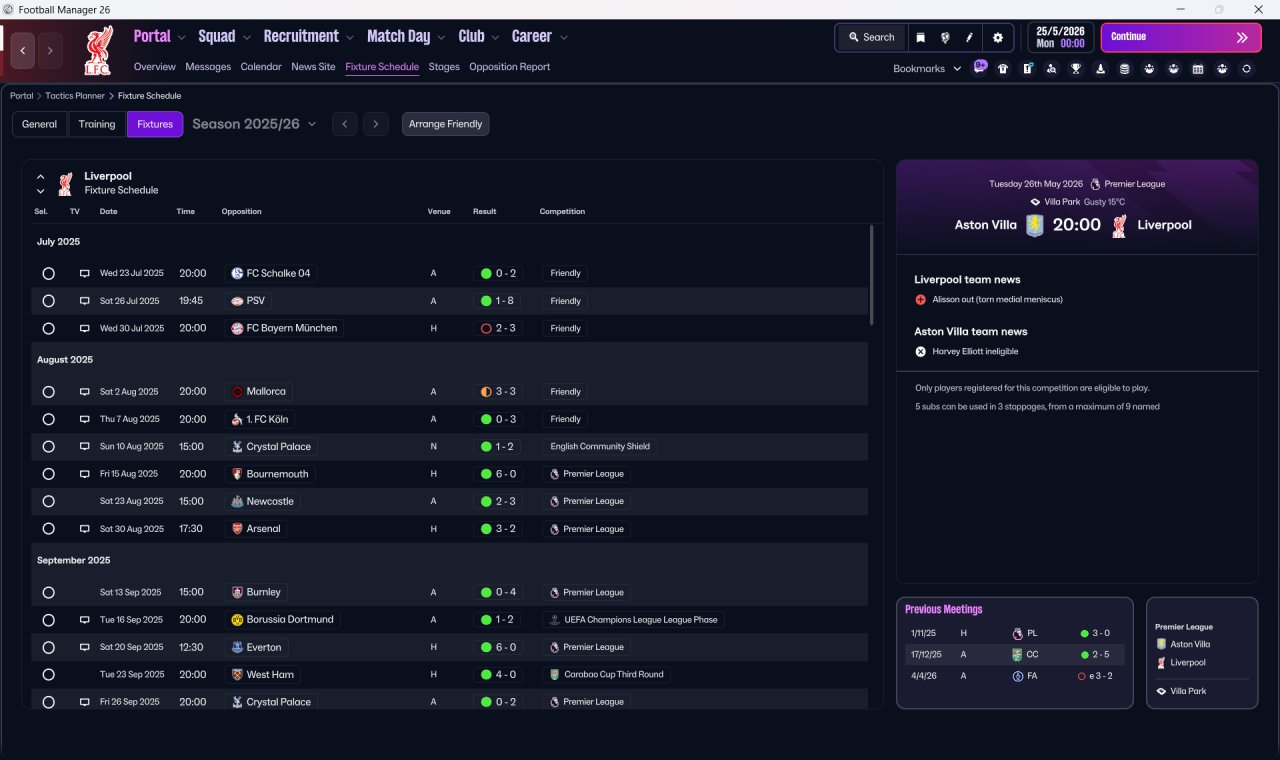Click the scouting magnifier person shortcut icon
Viewport: 1280px width, 760px height.
pos(1052,69)
